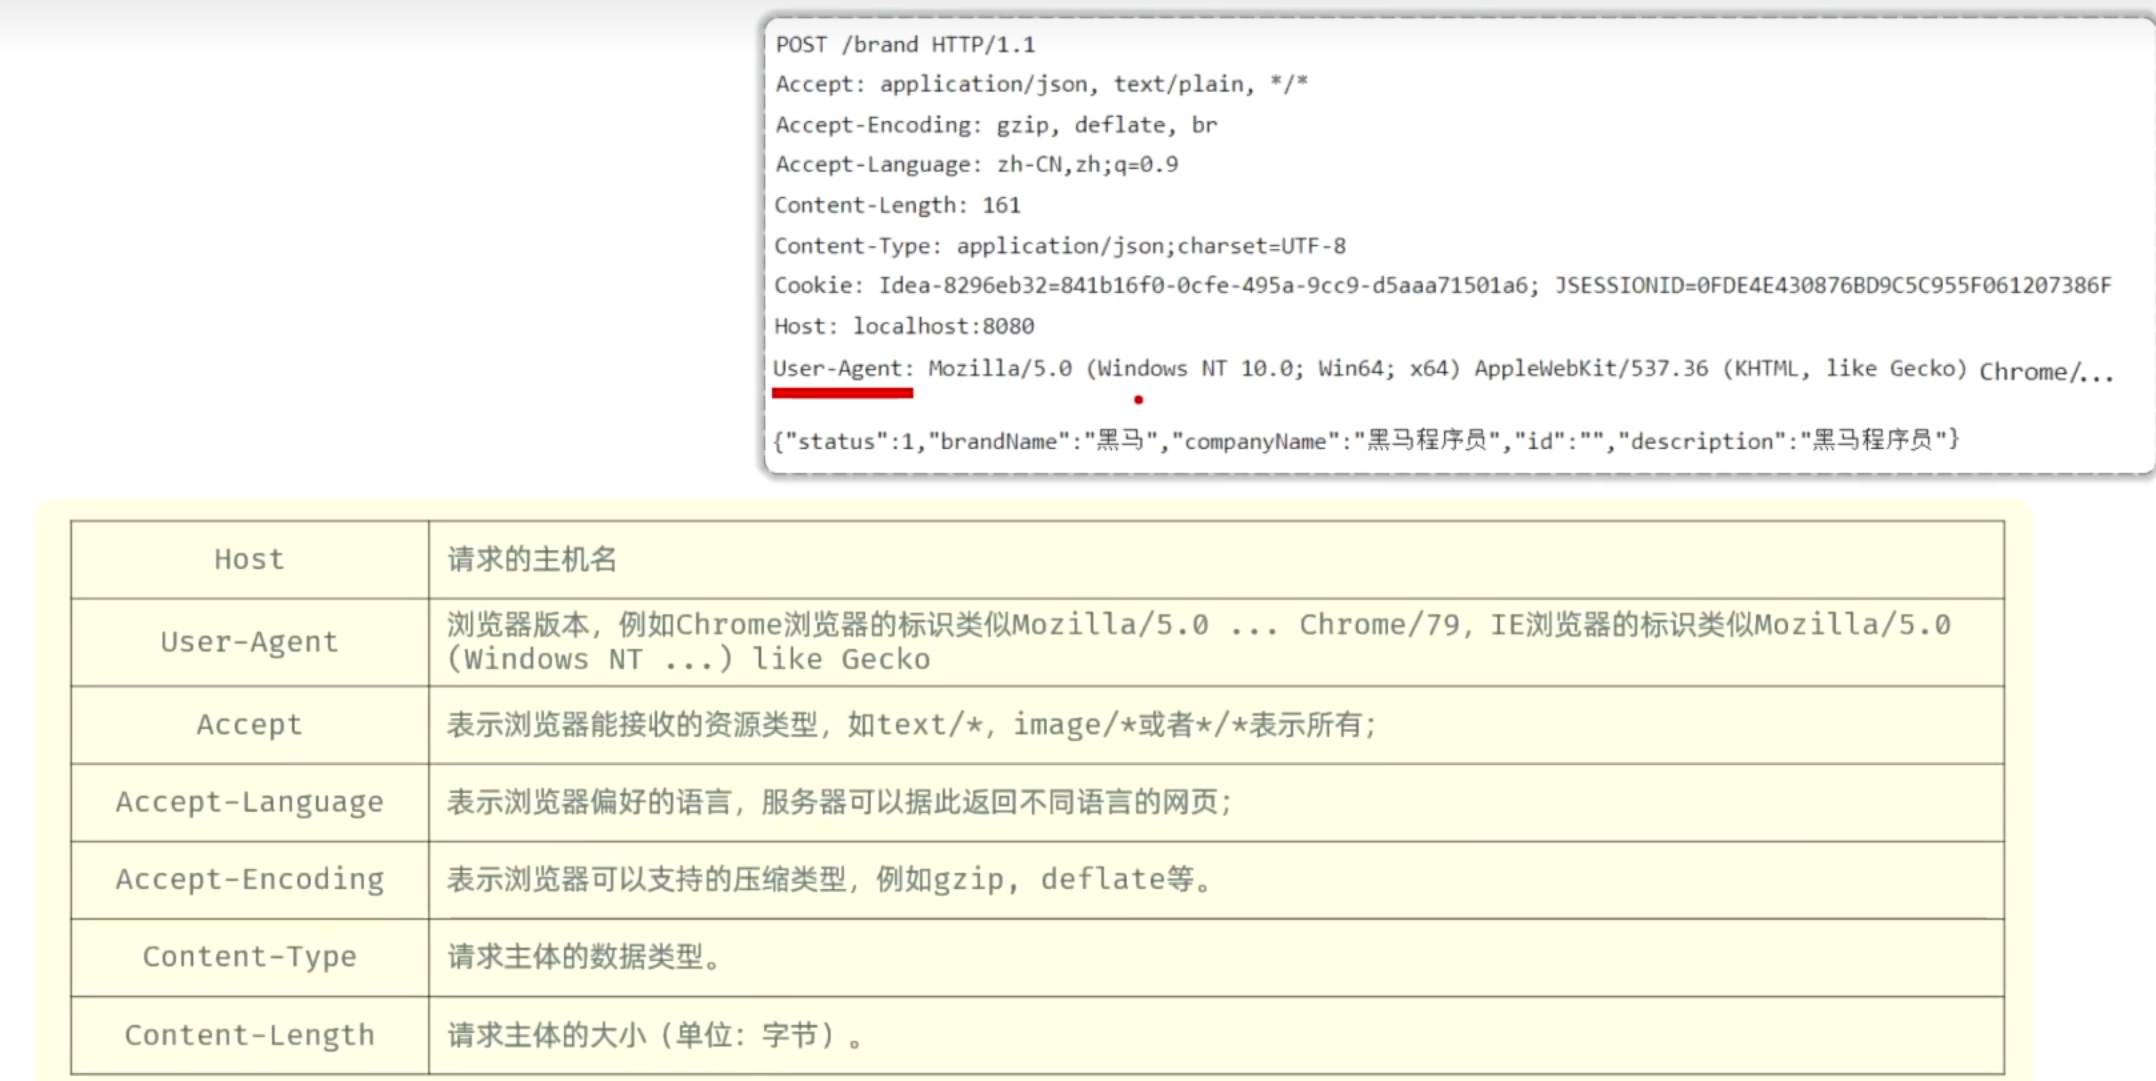Click the JSON request body text
The width and height of the screenshot is (2156, 1081).
(x=1366, y=441)
